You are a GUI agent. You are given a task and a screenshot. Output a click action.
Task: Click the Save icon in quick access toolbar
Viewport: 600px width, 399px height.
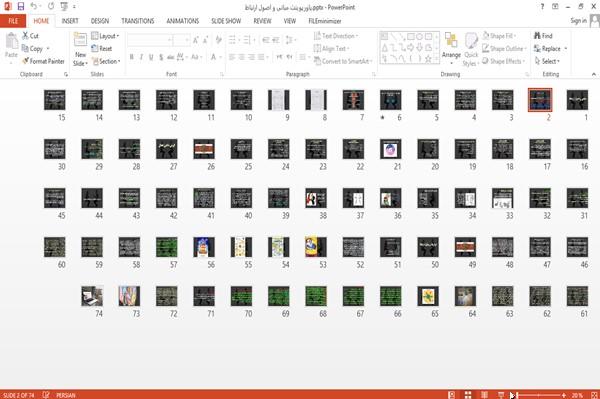(21, 7)
